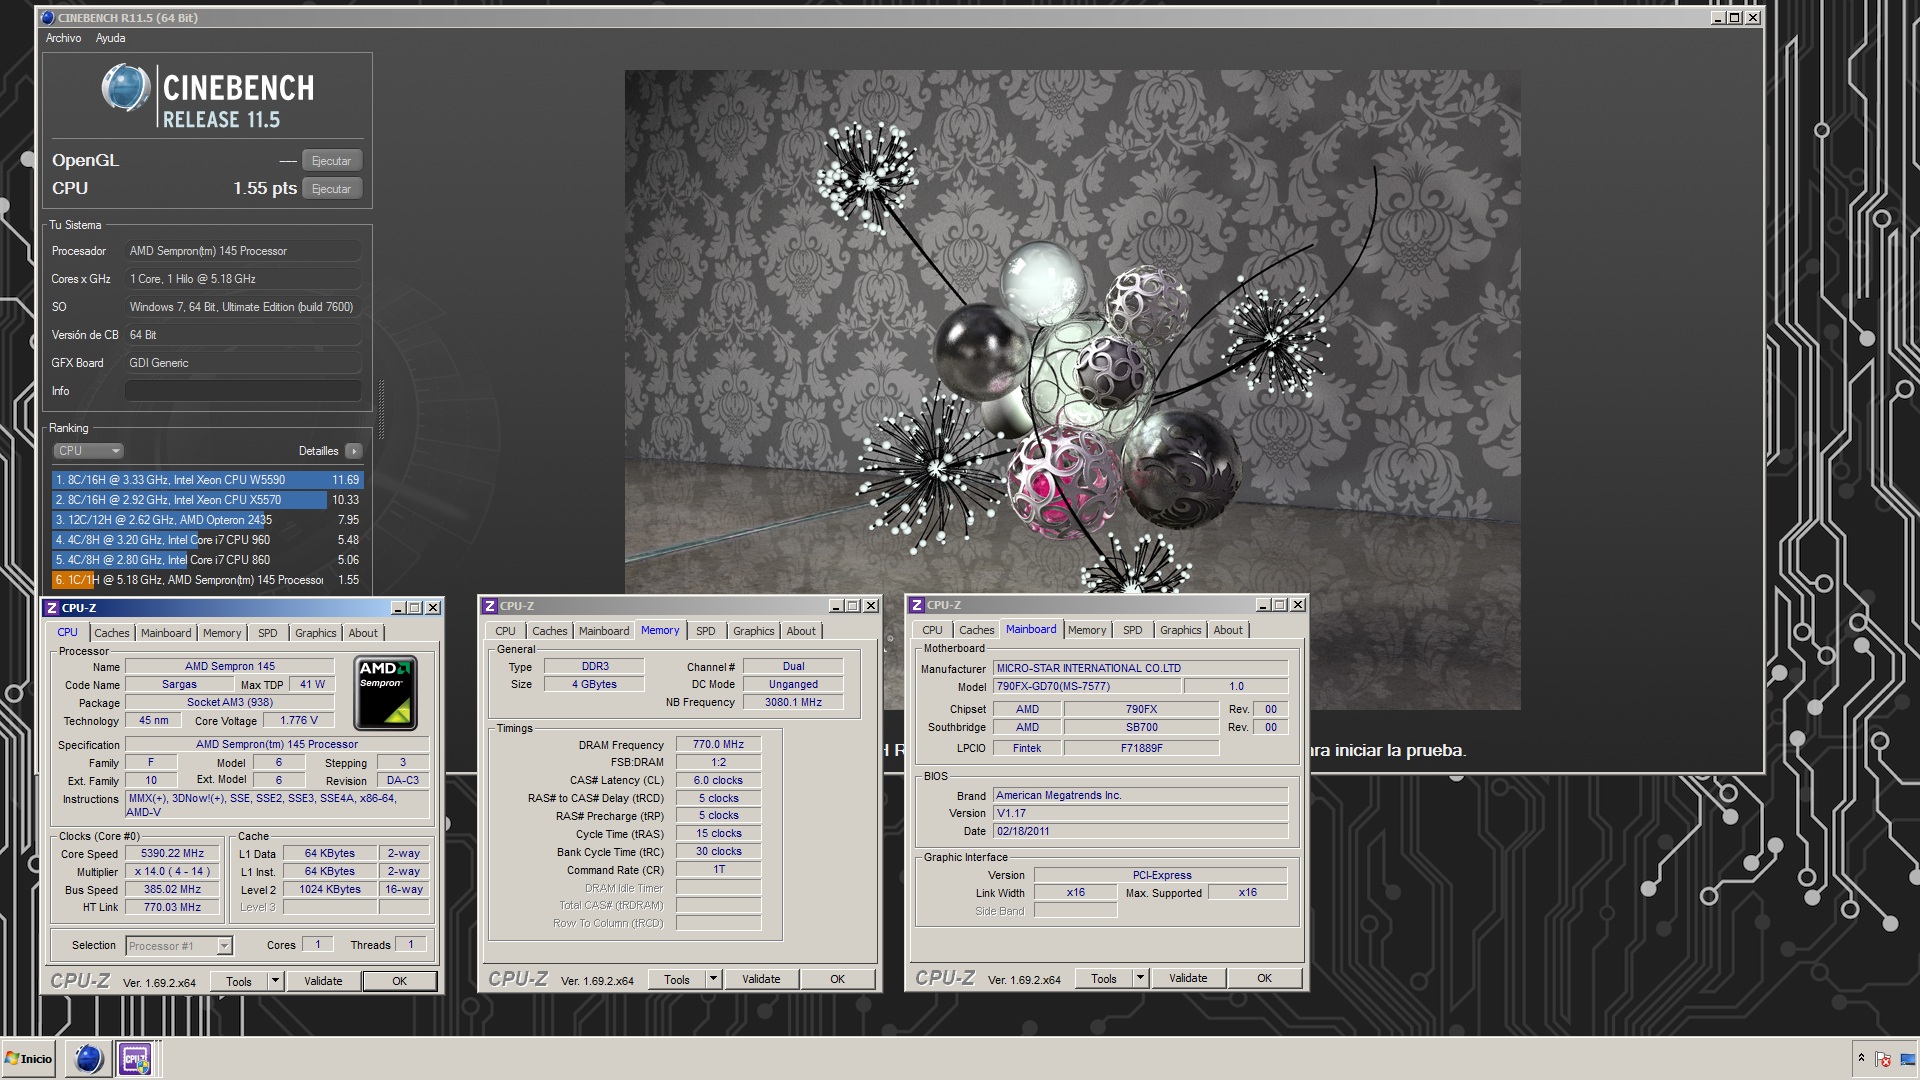Click the tray notification flag icon
Image resolution: width=1920 pixels, height=1080 pixels.
click(1883, 1059)
